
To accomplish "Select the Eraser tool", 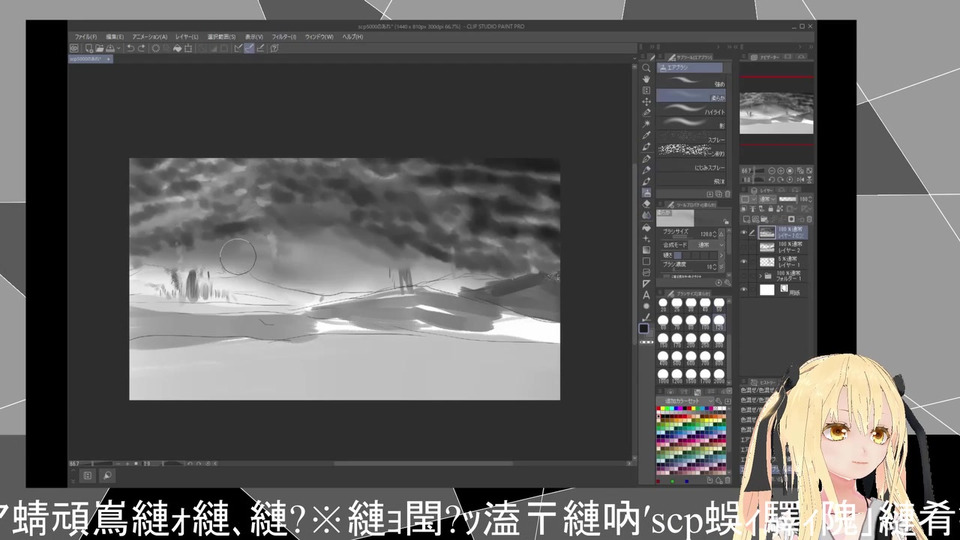I will pyautogui.click(x=647, y=203).
